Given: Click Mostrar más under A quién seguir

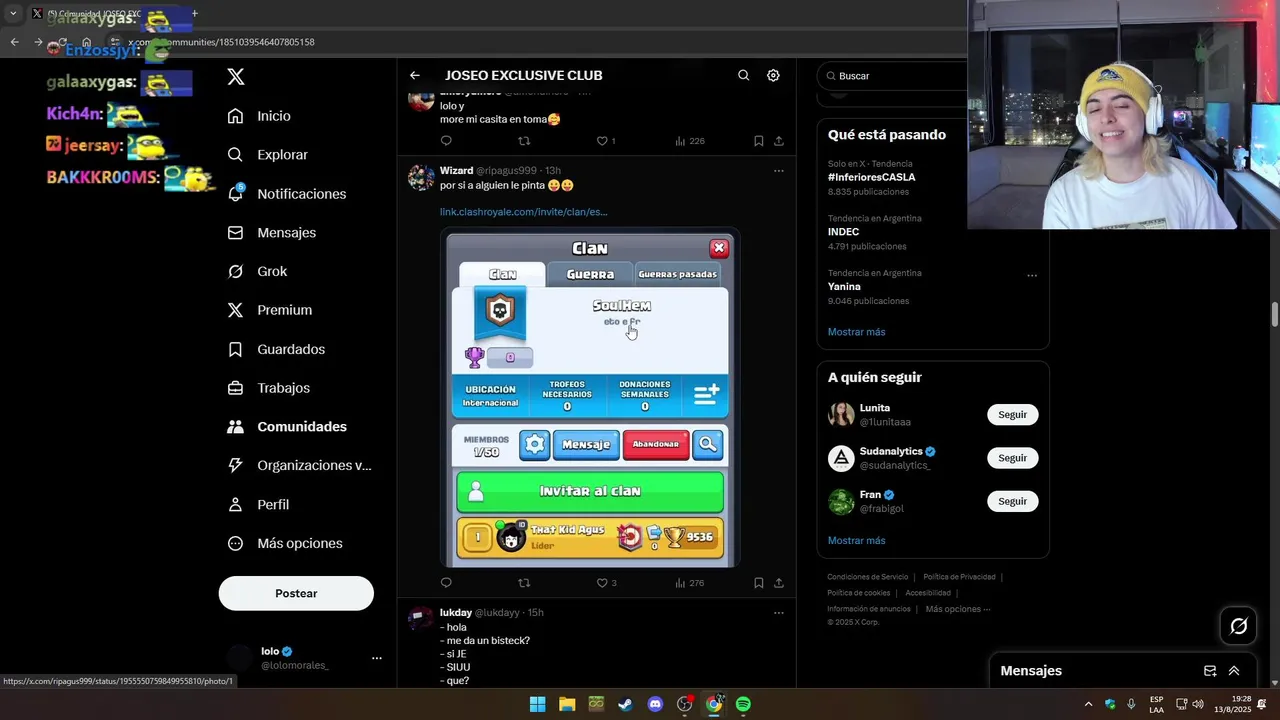Looking at the screenshot, I should (856, 541).
